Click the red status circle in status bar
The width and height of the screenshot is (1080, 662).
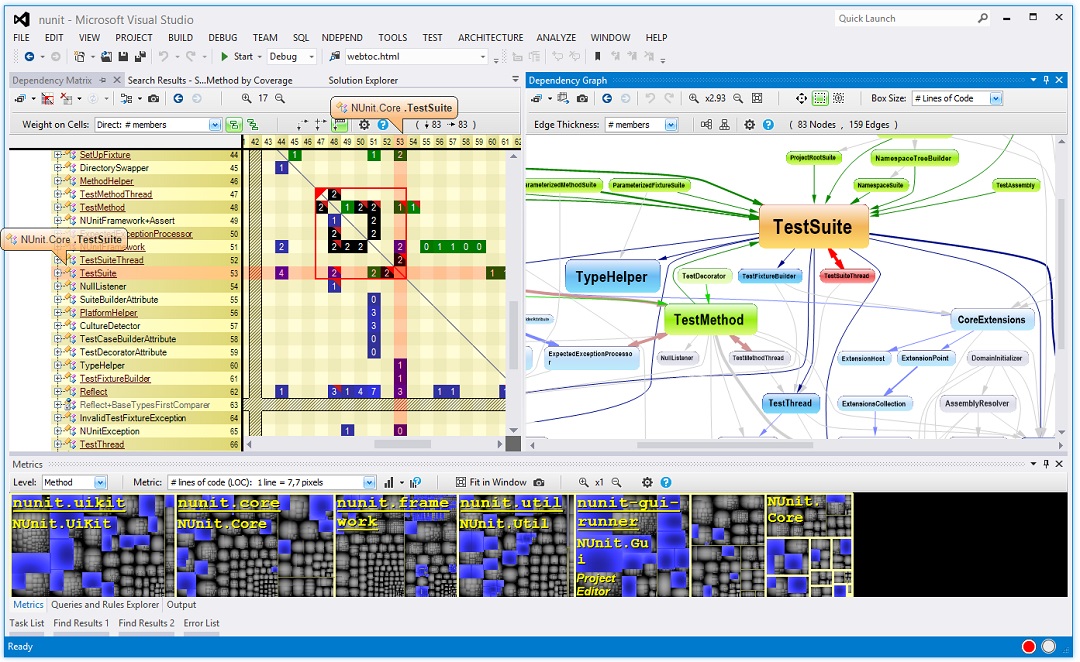tap(1029, 646)
